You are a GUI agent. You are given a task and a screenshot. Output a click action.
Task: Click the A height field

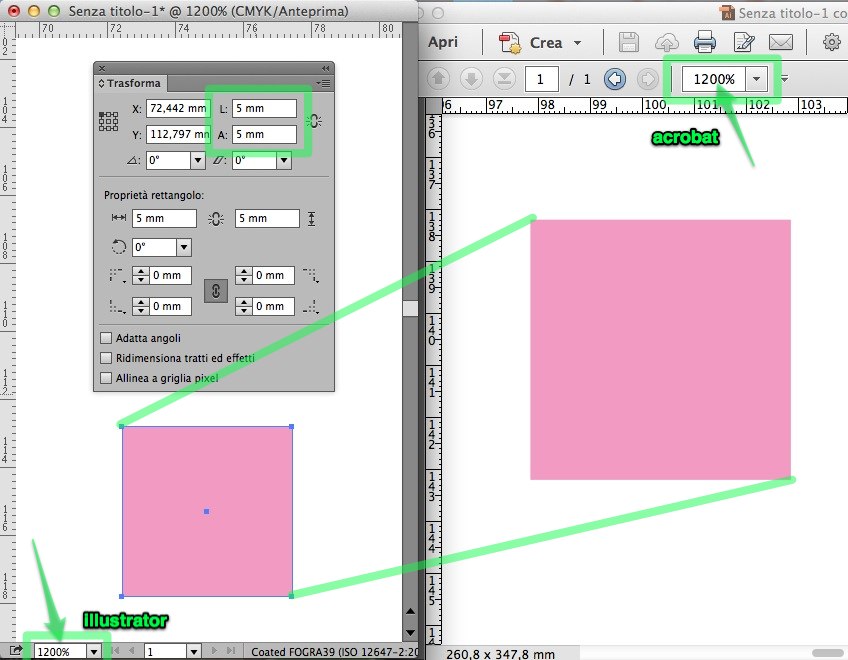coord(264,134)
